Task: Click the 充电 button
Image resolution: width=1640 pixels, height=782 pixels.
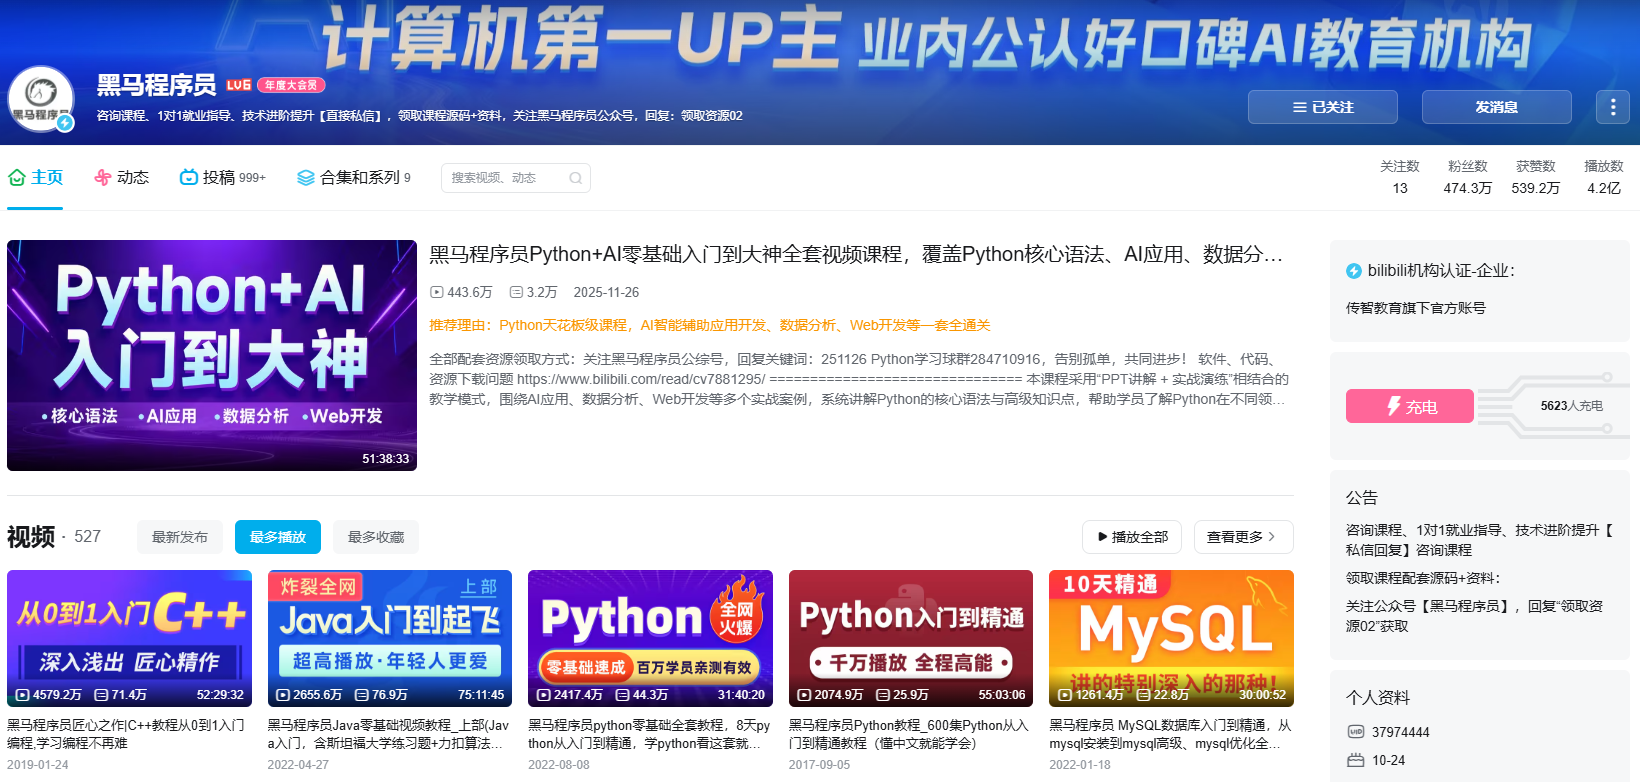Action: tap(1410, 406)
